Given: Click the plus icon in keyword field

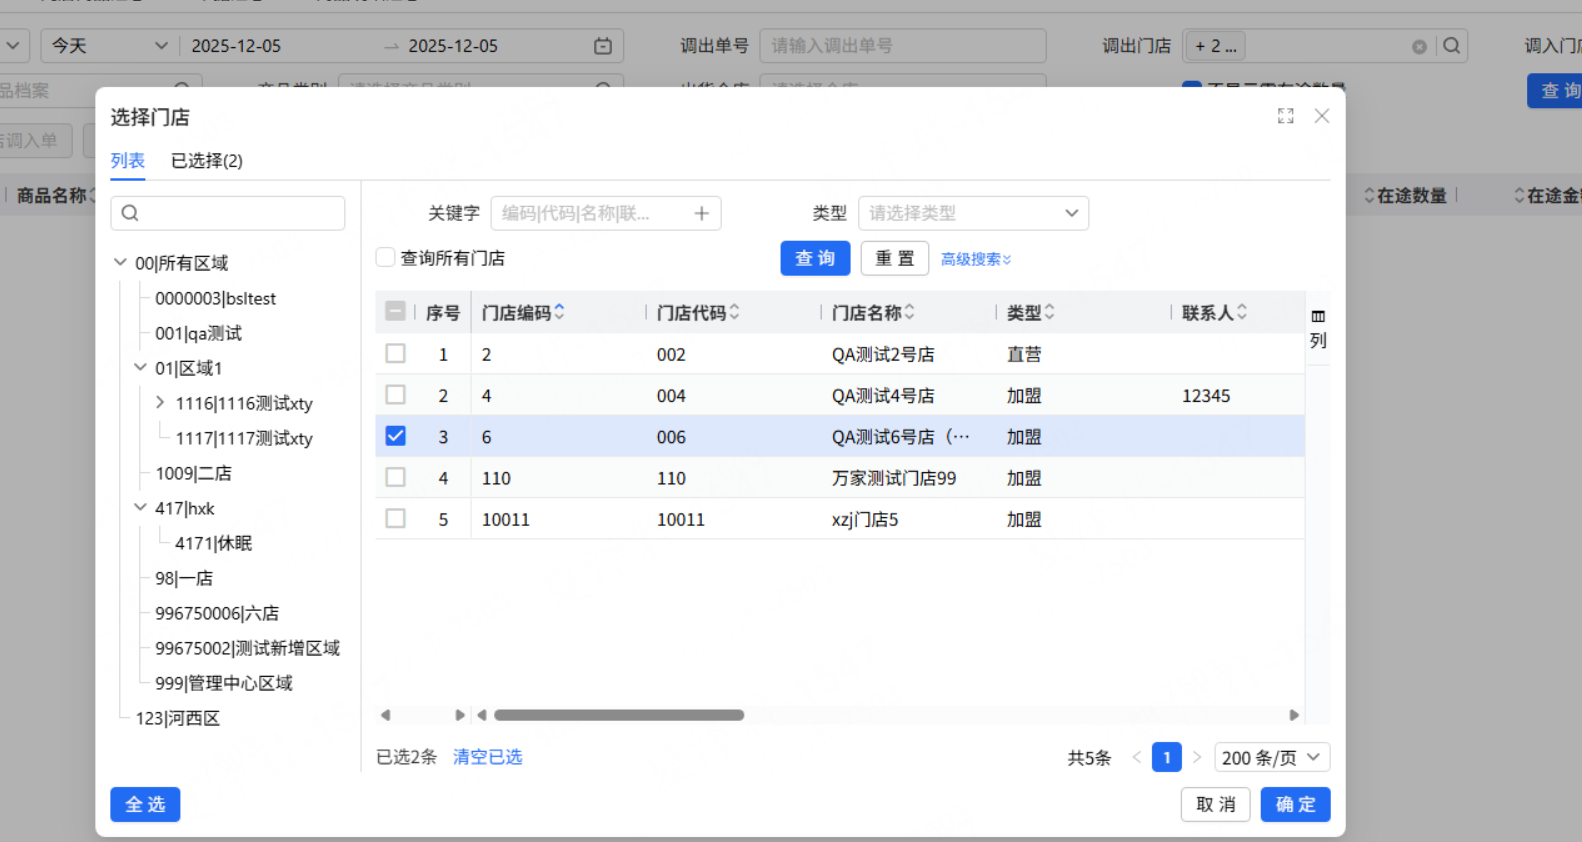Looking at the screenshot, I should (701, 213).
